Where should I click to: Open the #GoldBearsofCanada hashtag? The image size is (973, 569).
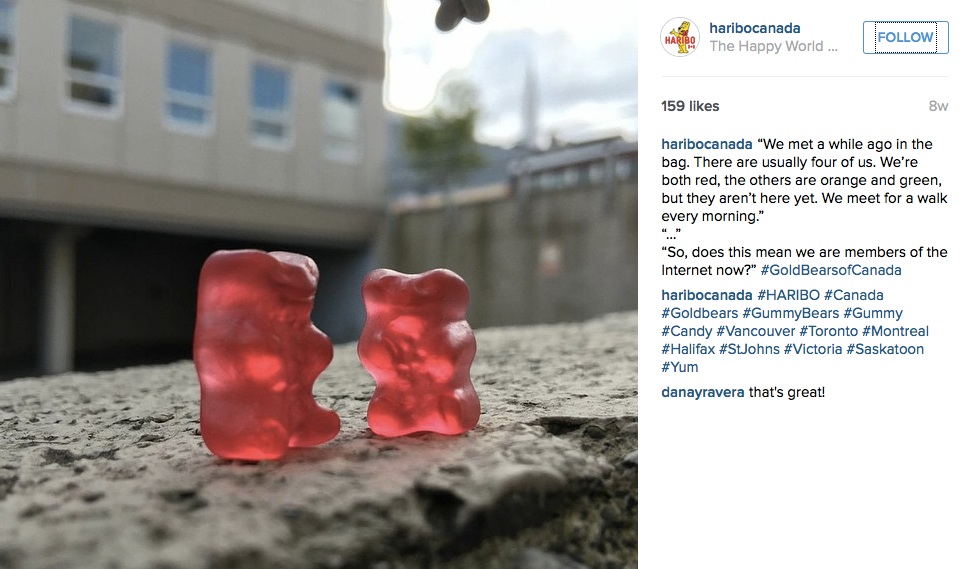[831, 270]
